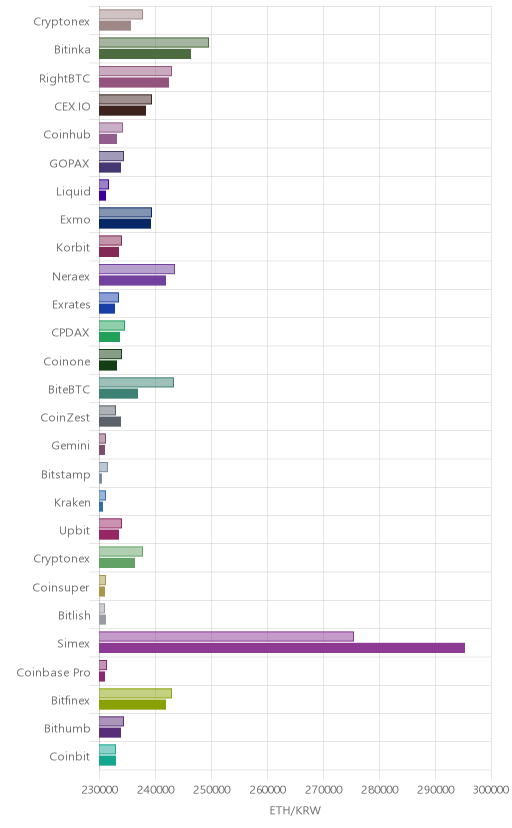Click the RightBTC axis label
Image resolution: width=512 pixels, height=828 pixels.
(64, 79)
